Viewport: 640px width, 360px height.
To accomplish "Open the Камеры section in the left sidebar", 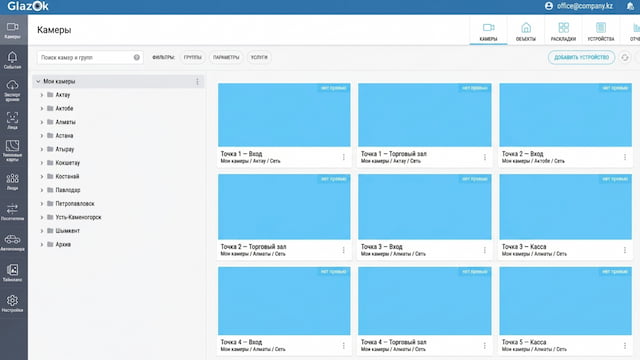I will (x=13, y=30).
